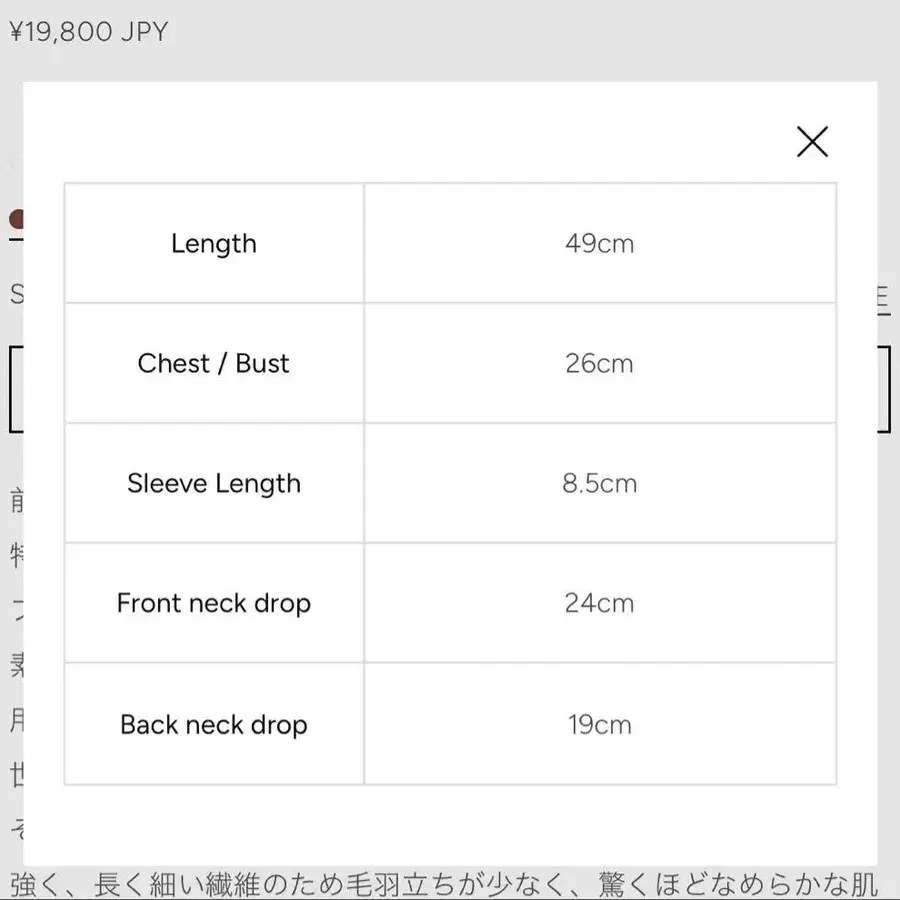Click the partially hidden S size label

(17, 294)
